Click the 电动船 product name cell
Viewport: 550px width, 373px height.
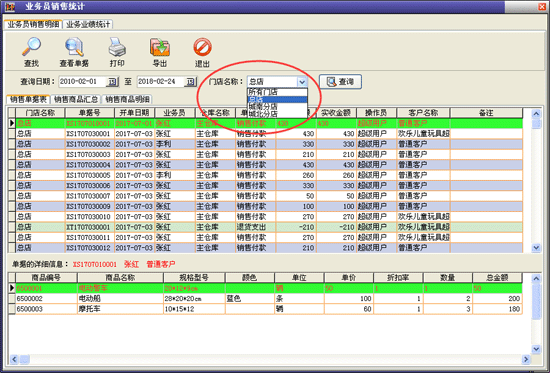(120, 299)
